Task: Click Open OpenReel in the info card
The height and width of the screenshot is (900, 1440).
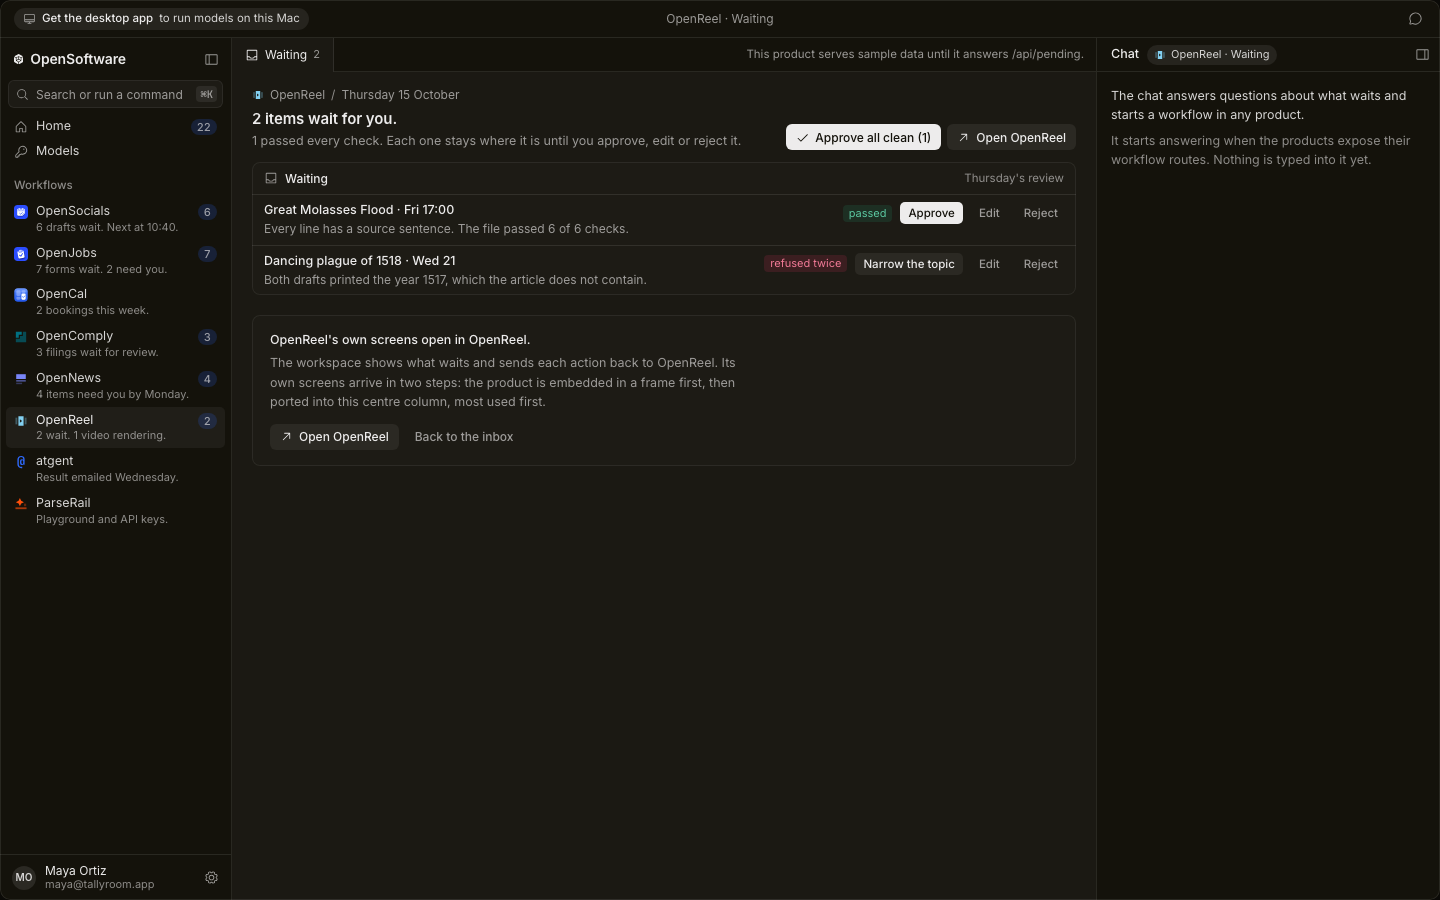Action: [x=334, y=437]
